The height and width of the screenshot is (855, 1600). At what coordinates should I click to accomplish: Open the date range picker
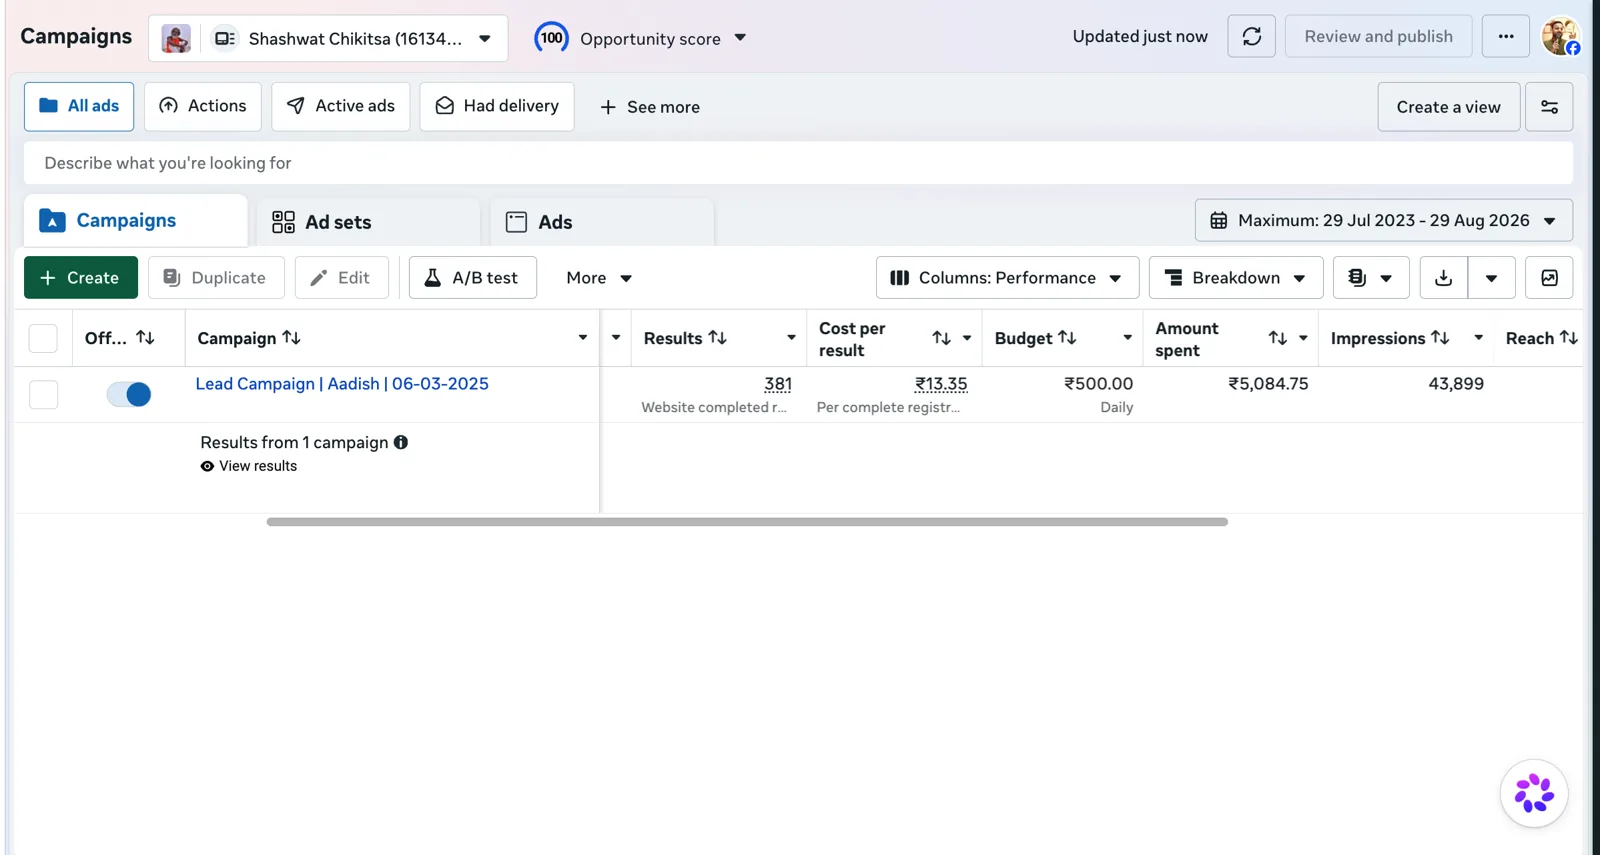(x=1383, y=220)
